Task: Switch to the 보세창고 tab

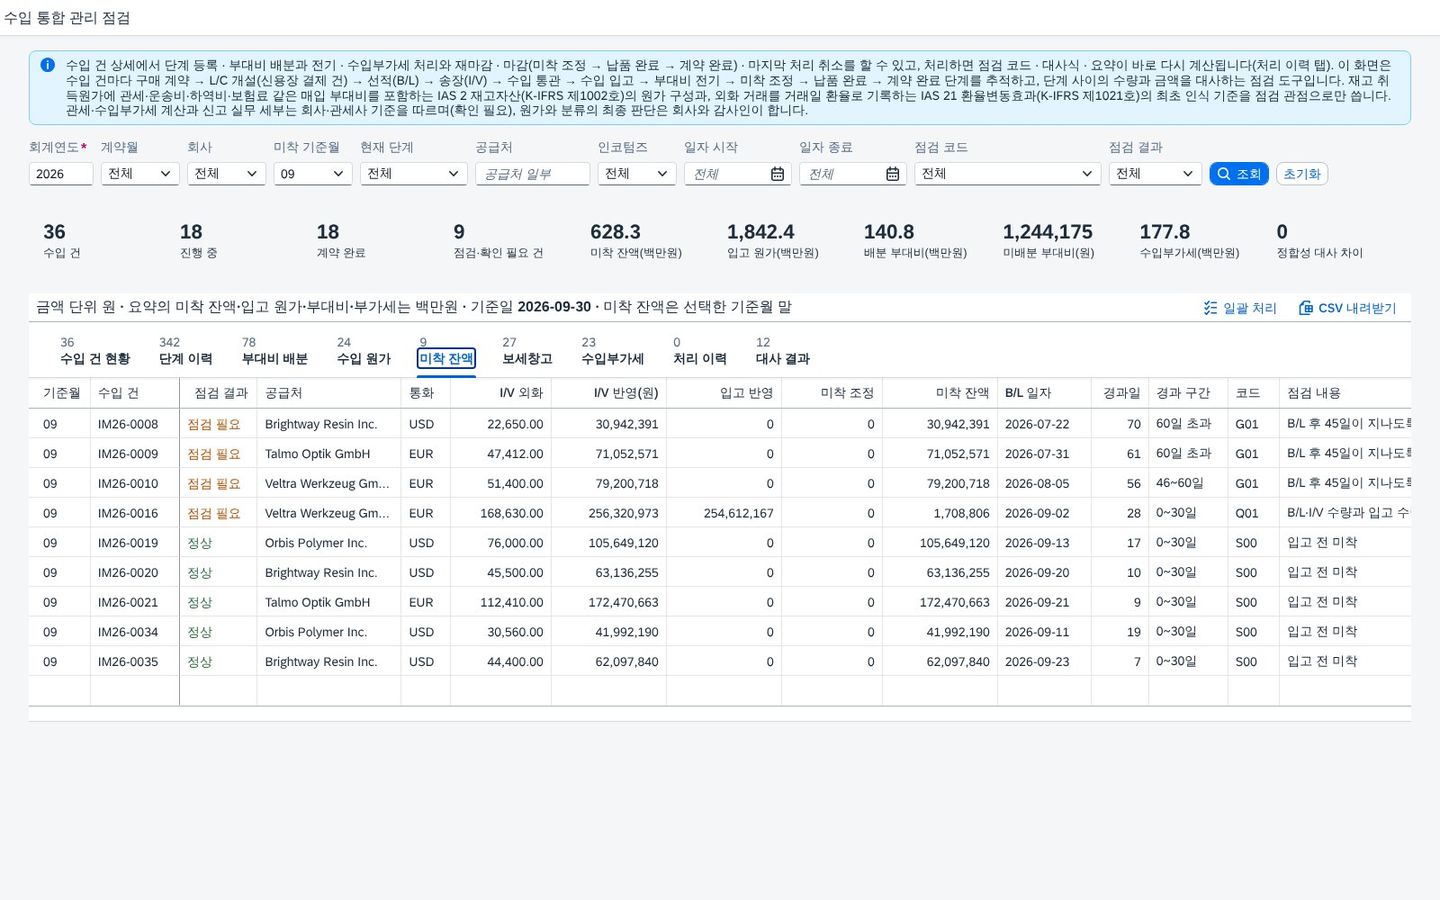Action: pos(527,359)
